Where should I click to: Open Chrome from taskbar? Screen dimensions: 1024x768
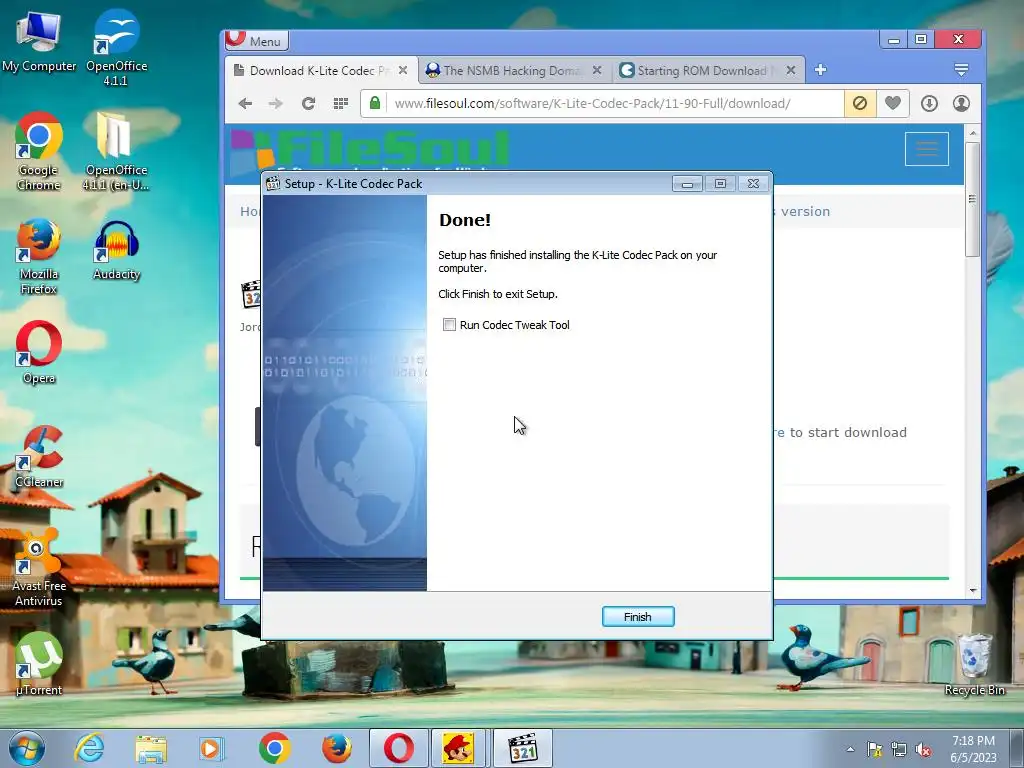[x=274, y=748]
